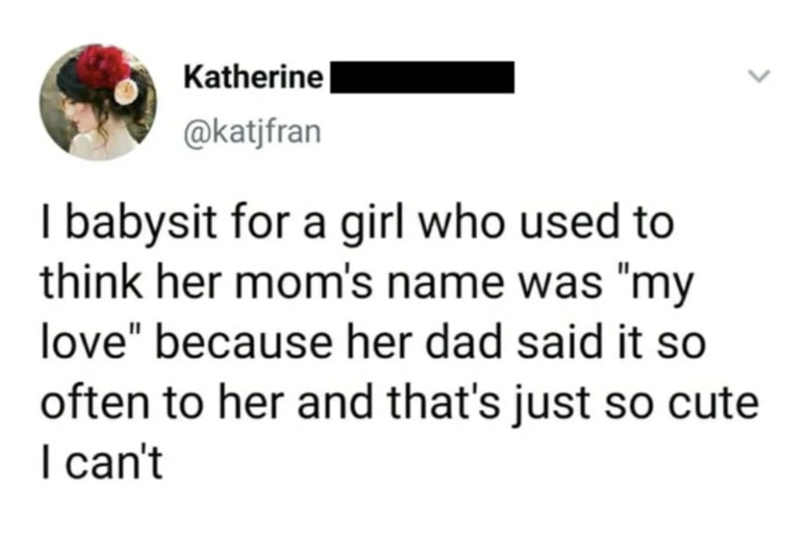This screenshot has width=800, height=543.
Task: Open the tweet options chevron menu
Action: pos(760,75)
